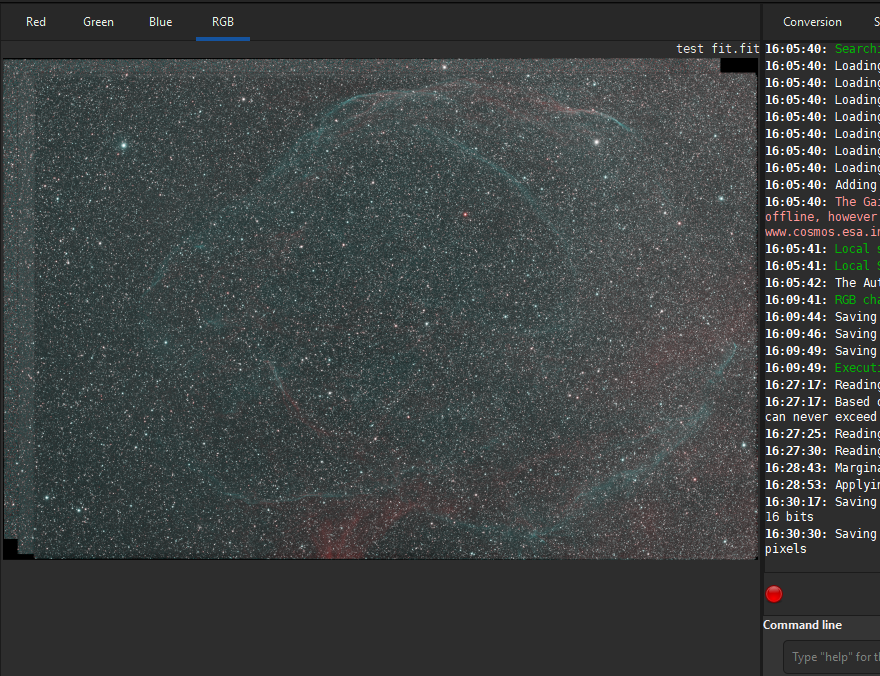Select the 16:05:42 log entry
This screenshot has width=880, height=676.
(x=822, y=283)
